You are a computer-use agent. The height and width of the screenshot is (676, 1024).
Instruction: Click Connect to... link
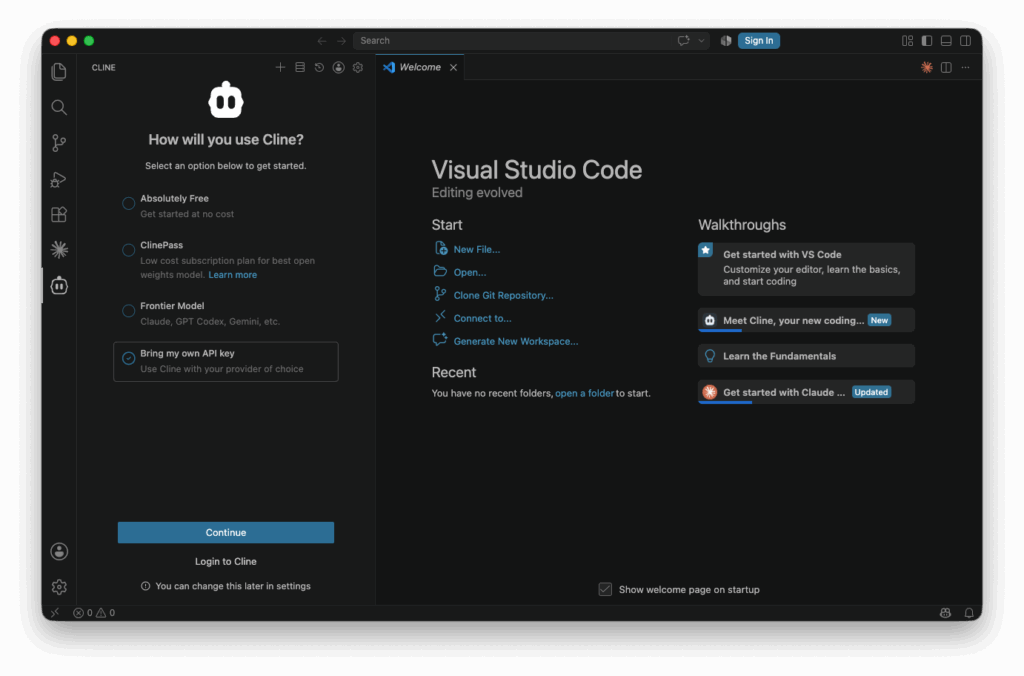point(483,318)
